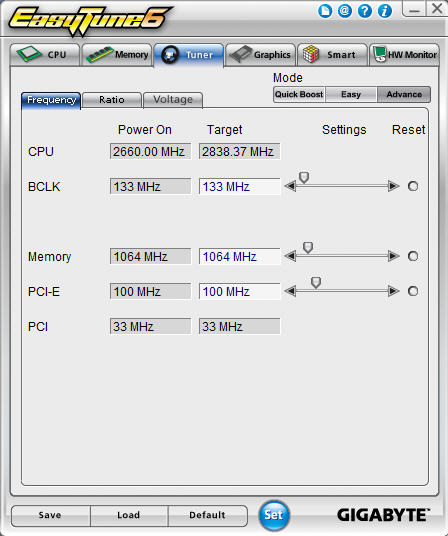The height and width of the screenshot is (536, 448).
Task: Click the @ email icon in the title bar
Action: pyautogui.click(x=345, y=11)
